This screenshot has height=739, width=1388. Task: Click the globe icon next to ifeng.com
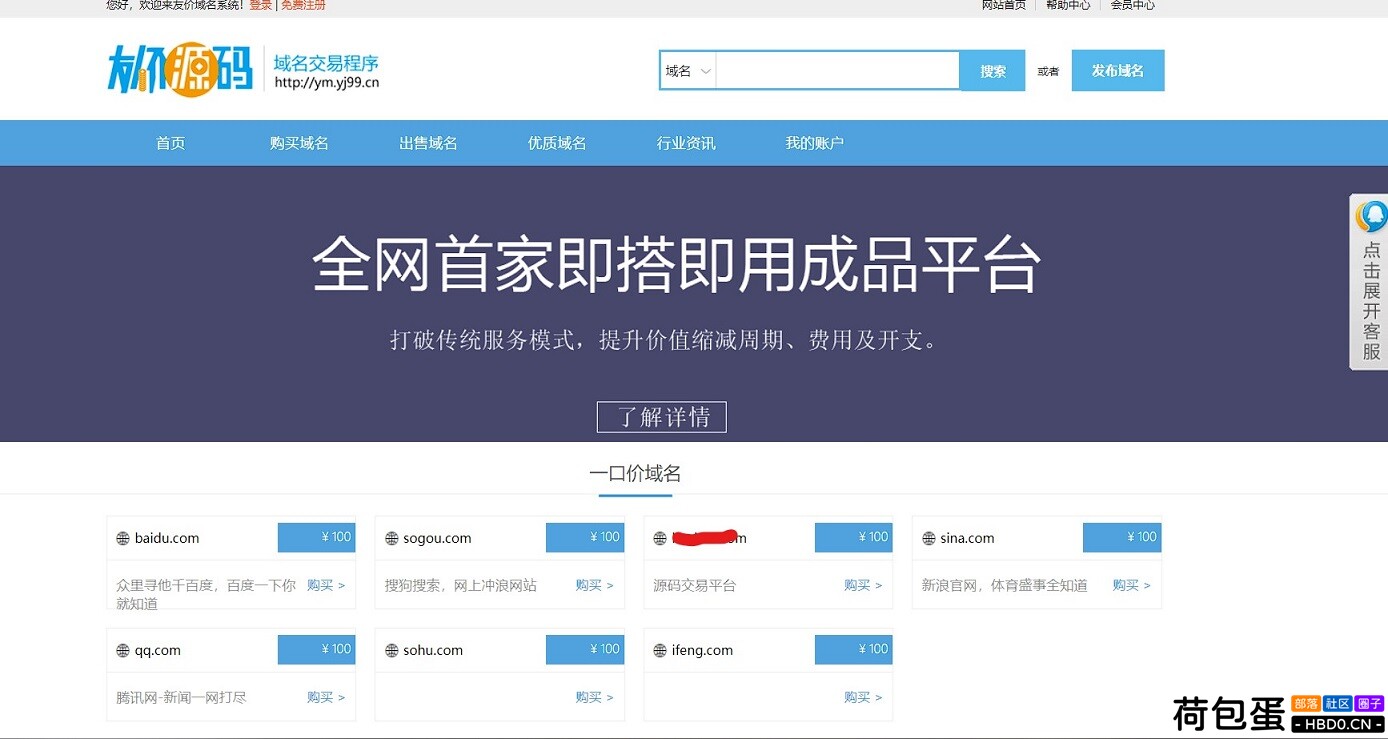[x=660, y=650]
